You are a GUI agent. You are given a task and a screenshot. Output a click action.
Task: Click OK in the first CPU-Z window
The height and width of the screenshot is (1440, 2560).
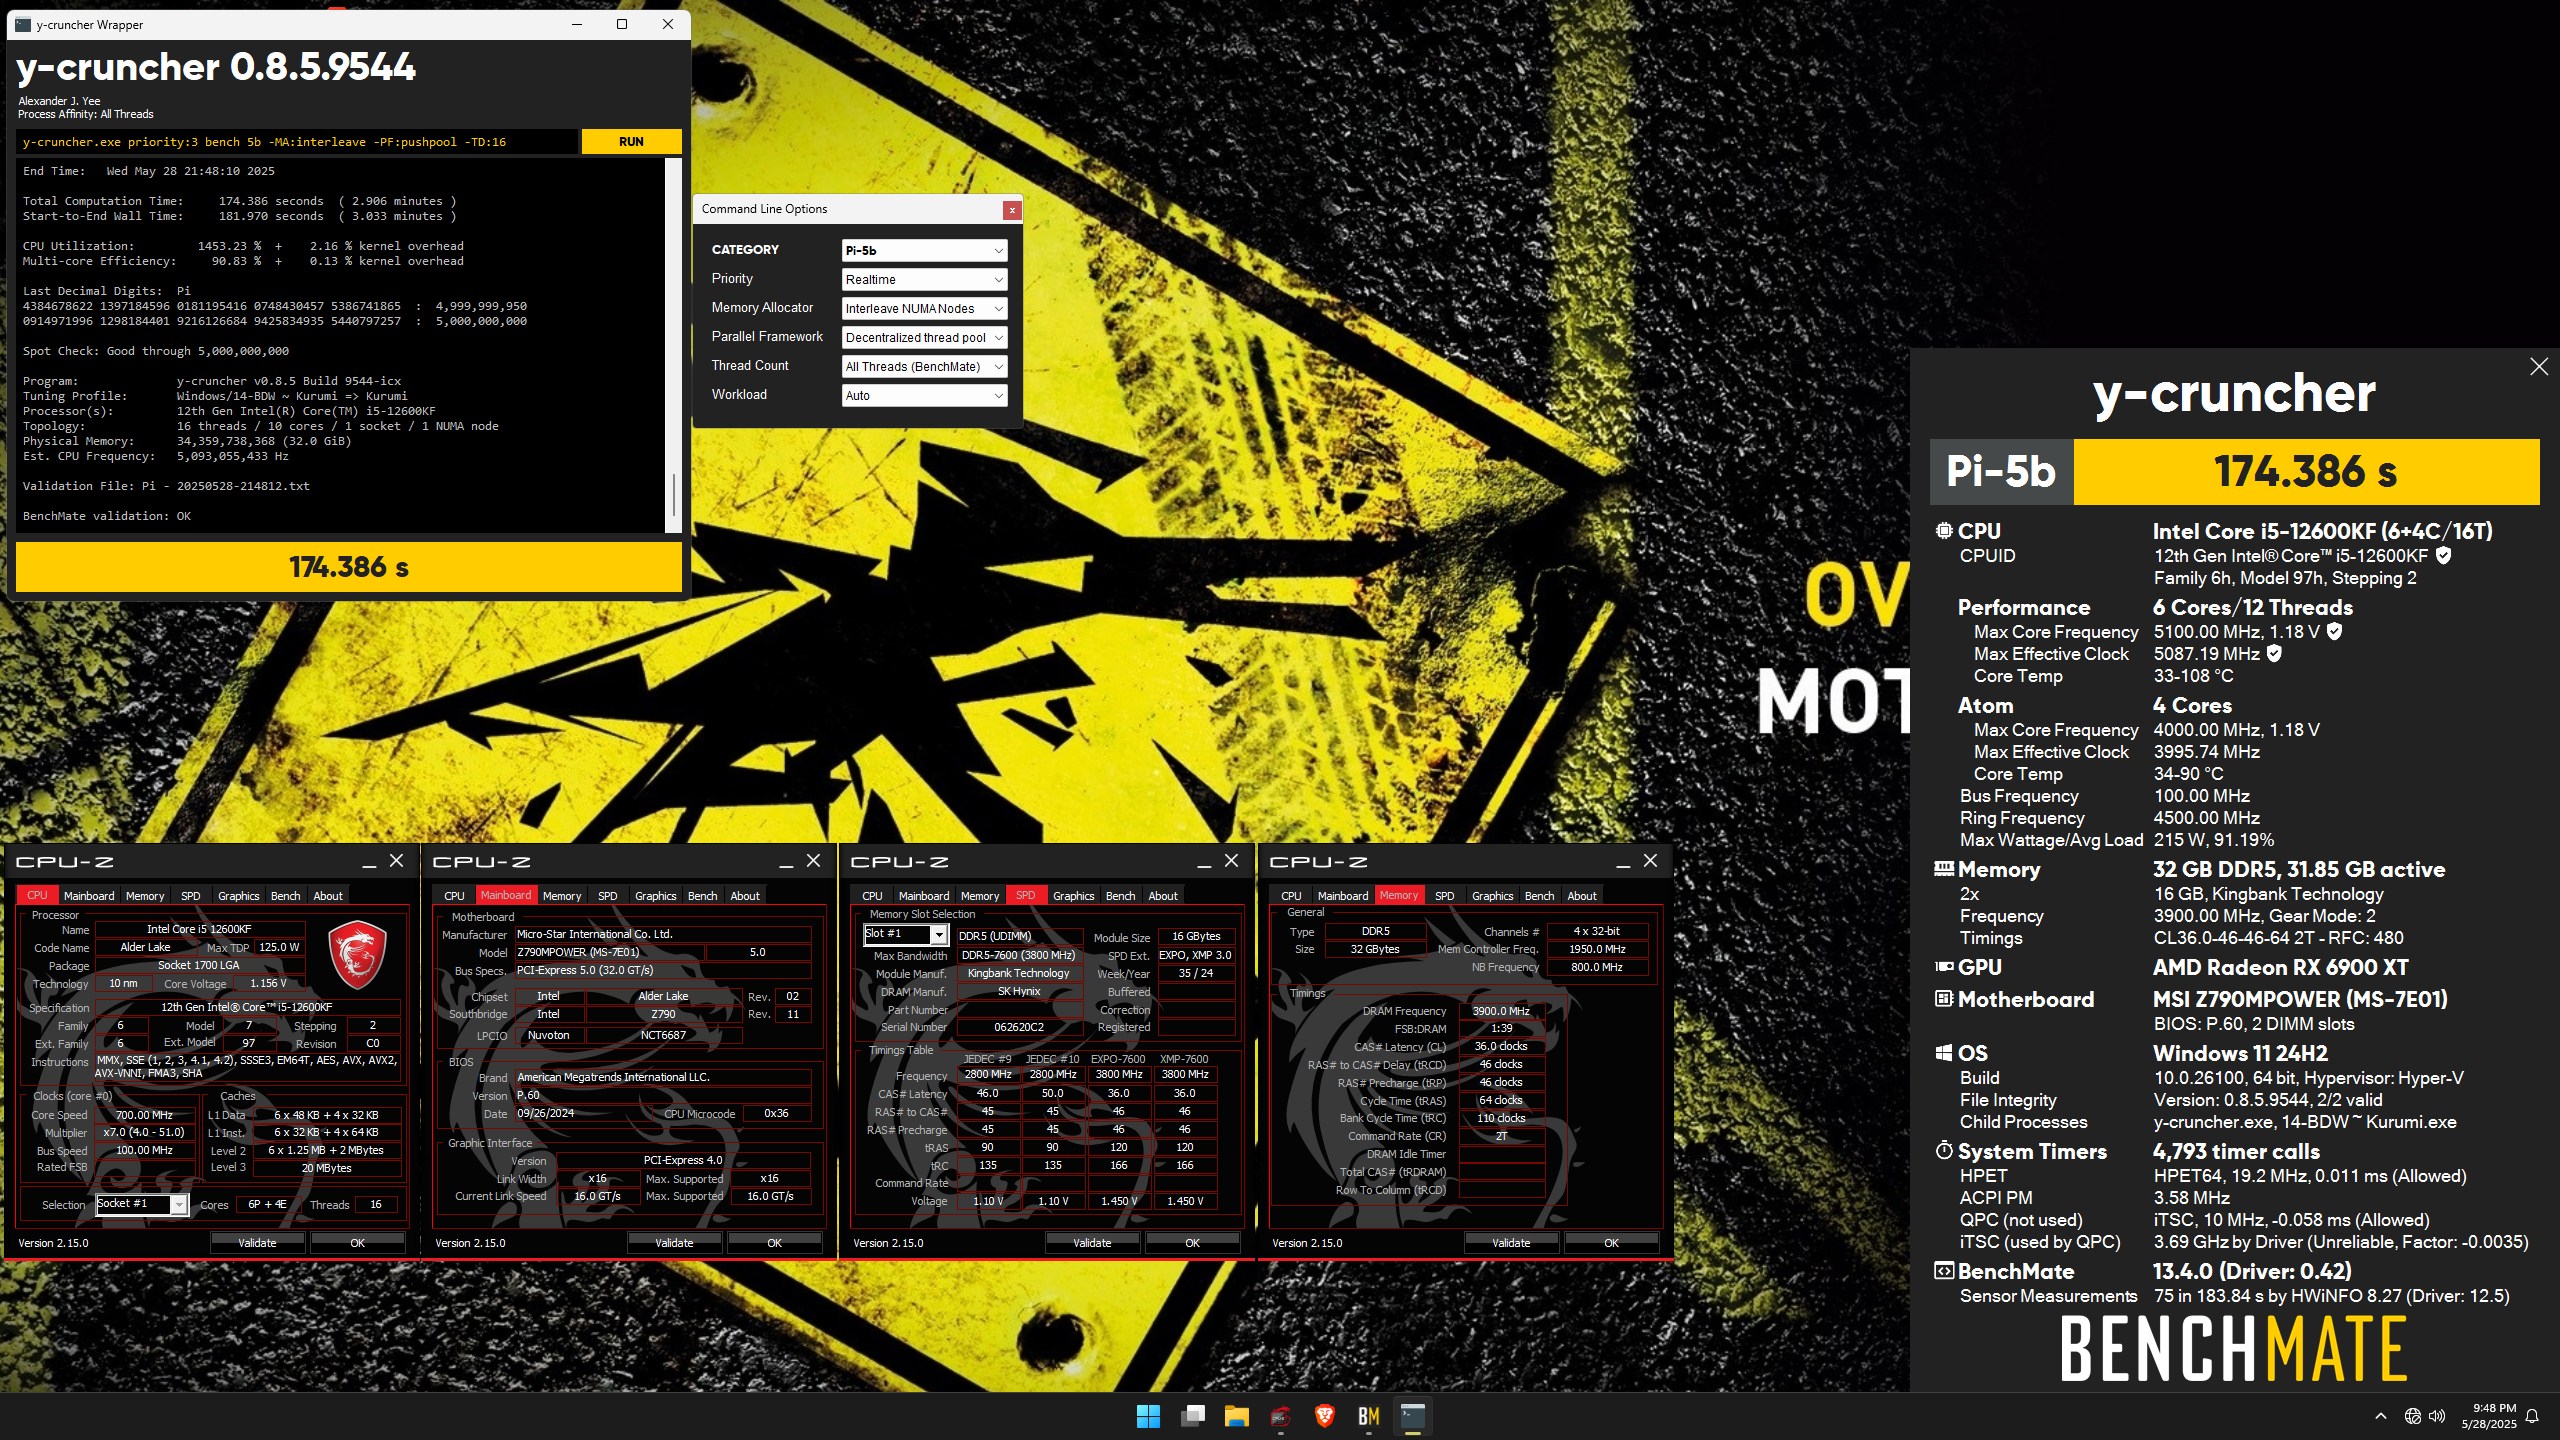point(357,1243)
